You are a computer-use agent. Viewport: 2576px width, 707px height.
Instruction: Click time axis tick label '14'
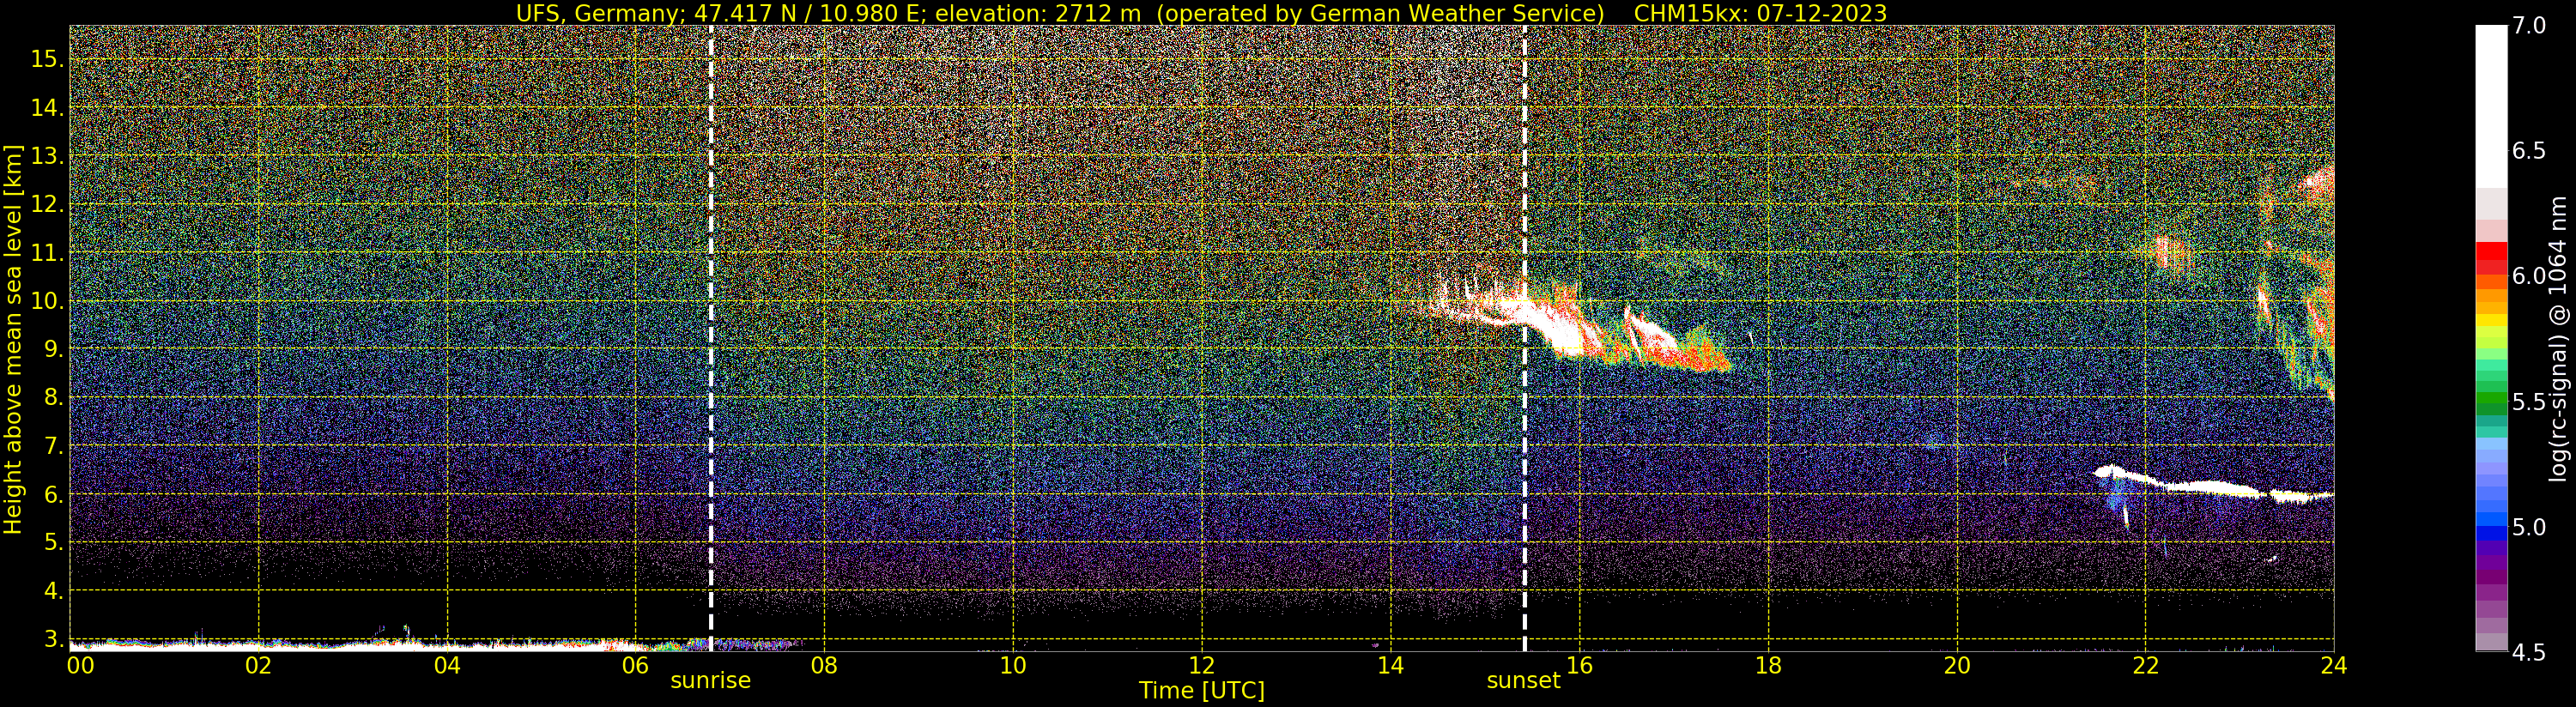click(1390, 666)
